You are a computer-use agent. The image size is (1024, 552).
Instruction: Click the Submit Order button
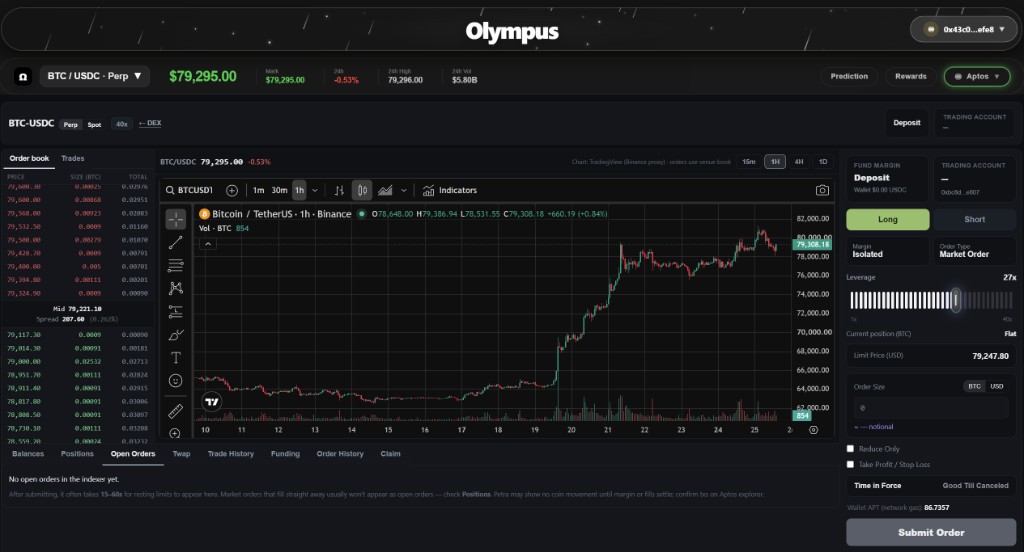pyautogui.click(x=931, y=532)
